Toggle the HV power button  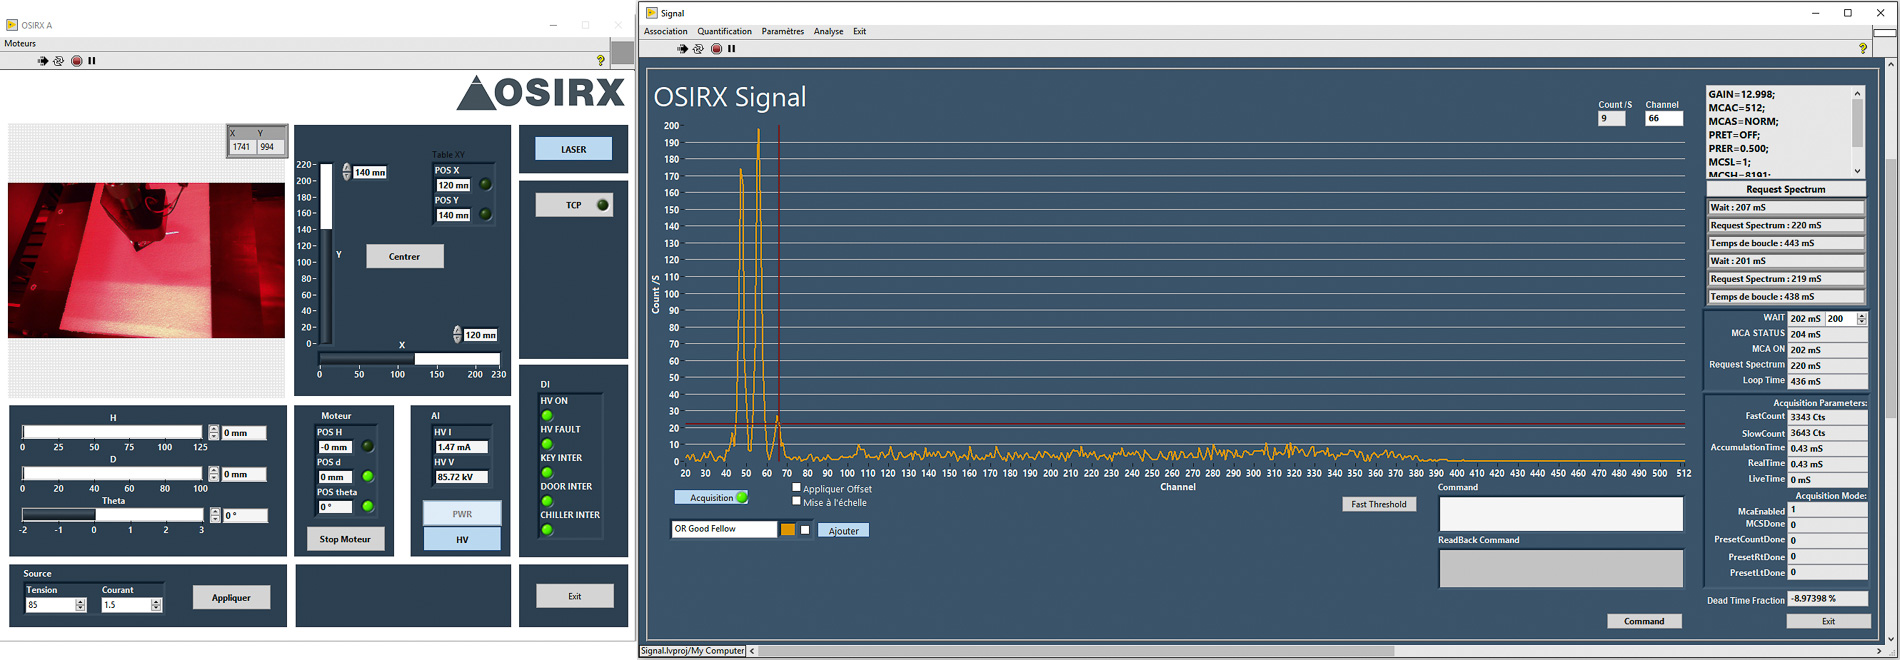click(462, 539)
